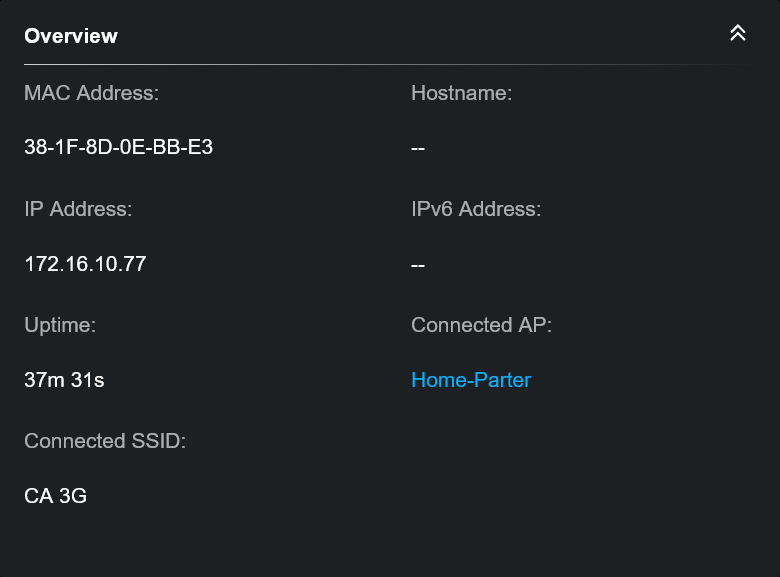Click the IPv6 Address label

click(x=476, y=209)
